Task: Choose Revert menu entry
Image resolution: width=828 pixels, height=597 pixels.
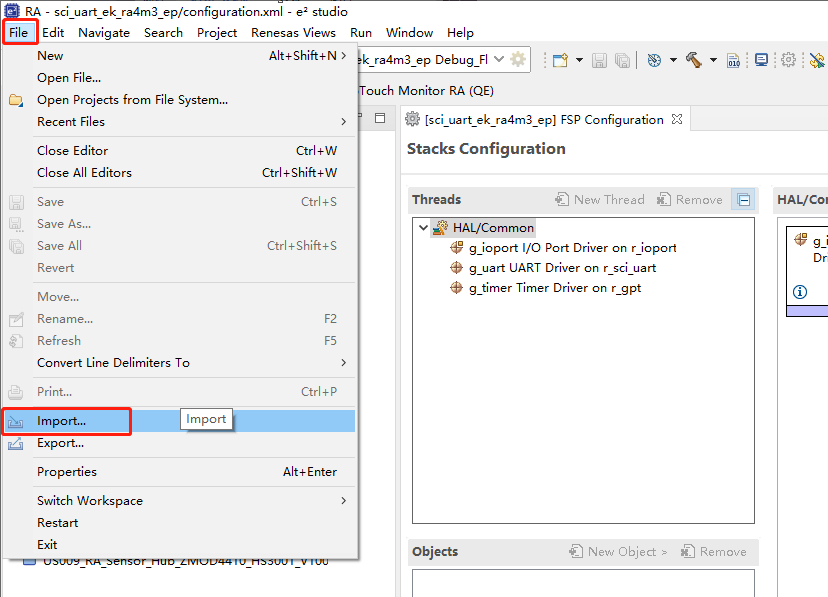Action: (x=180, y=268)
